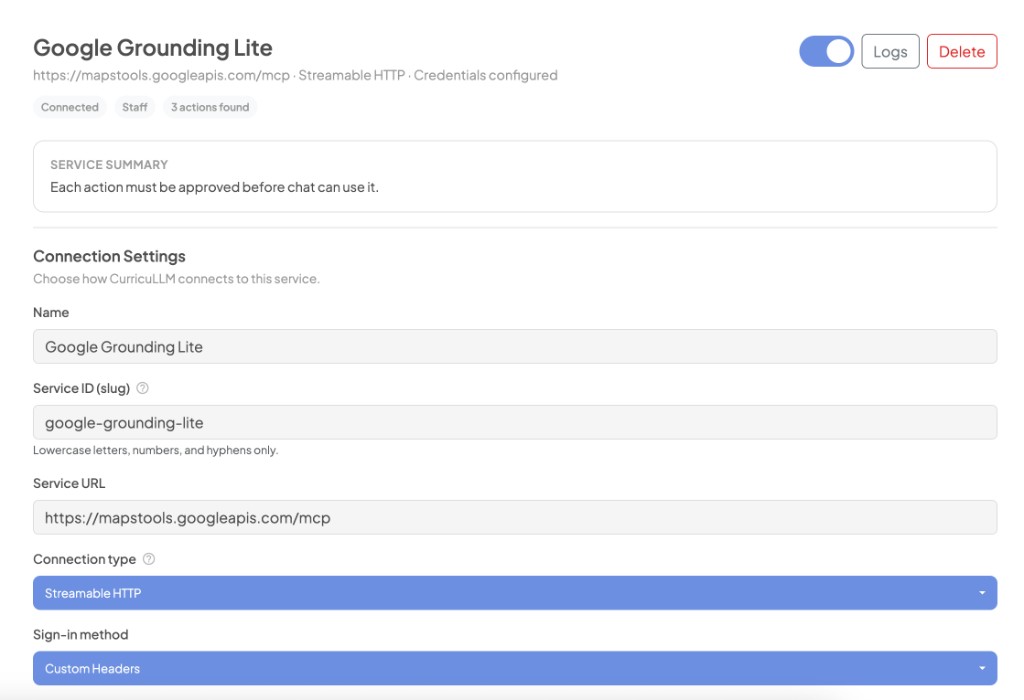Click the help icon beside Service ID (slug)

point(143,388)
